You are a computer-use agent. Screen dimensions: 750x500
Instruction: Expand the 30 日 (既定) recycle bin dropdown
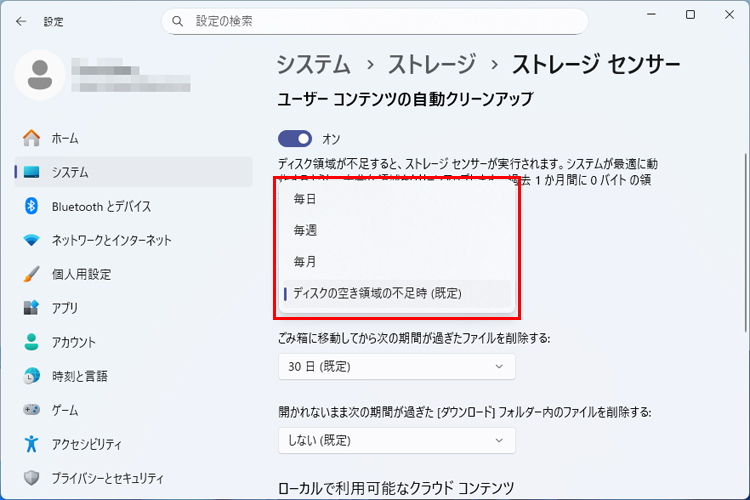tap(396, 367)
